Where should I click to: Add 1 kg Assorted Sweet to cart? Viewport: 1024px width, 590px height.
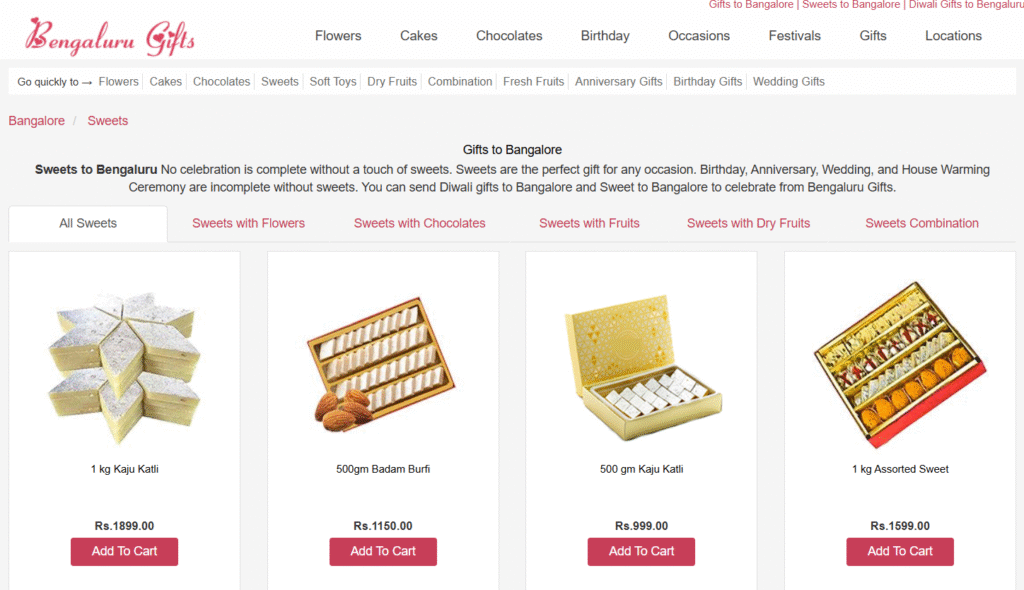click(900, 551)
